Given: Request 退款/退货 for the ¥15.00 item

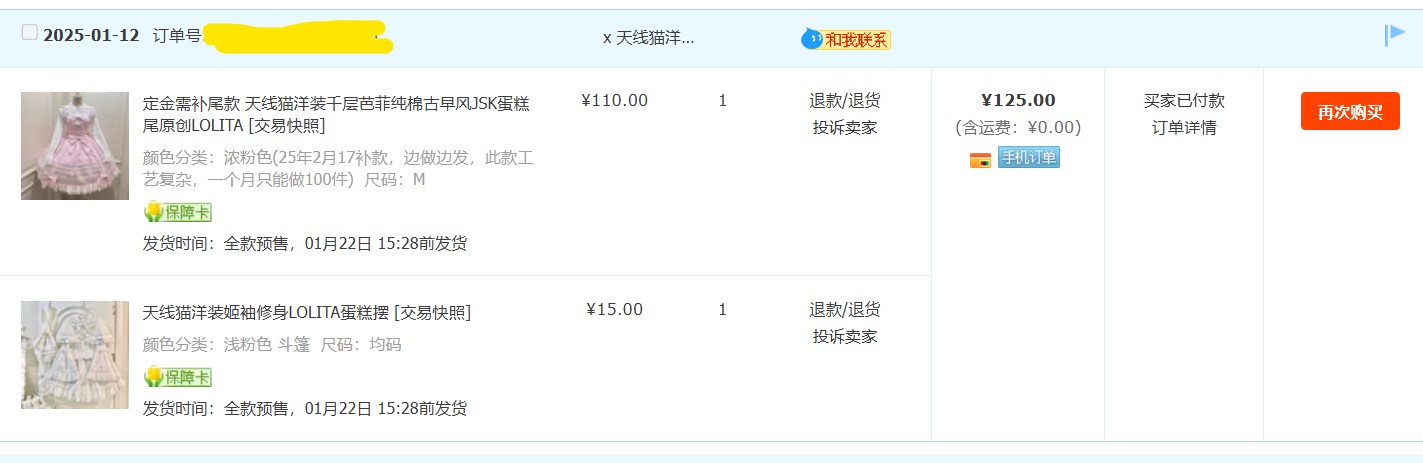Looking at the screenshot, I should pyautogui.click(x=845, y=310).
